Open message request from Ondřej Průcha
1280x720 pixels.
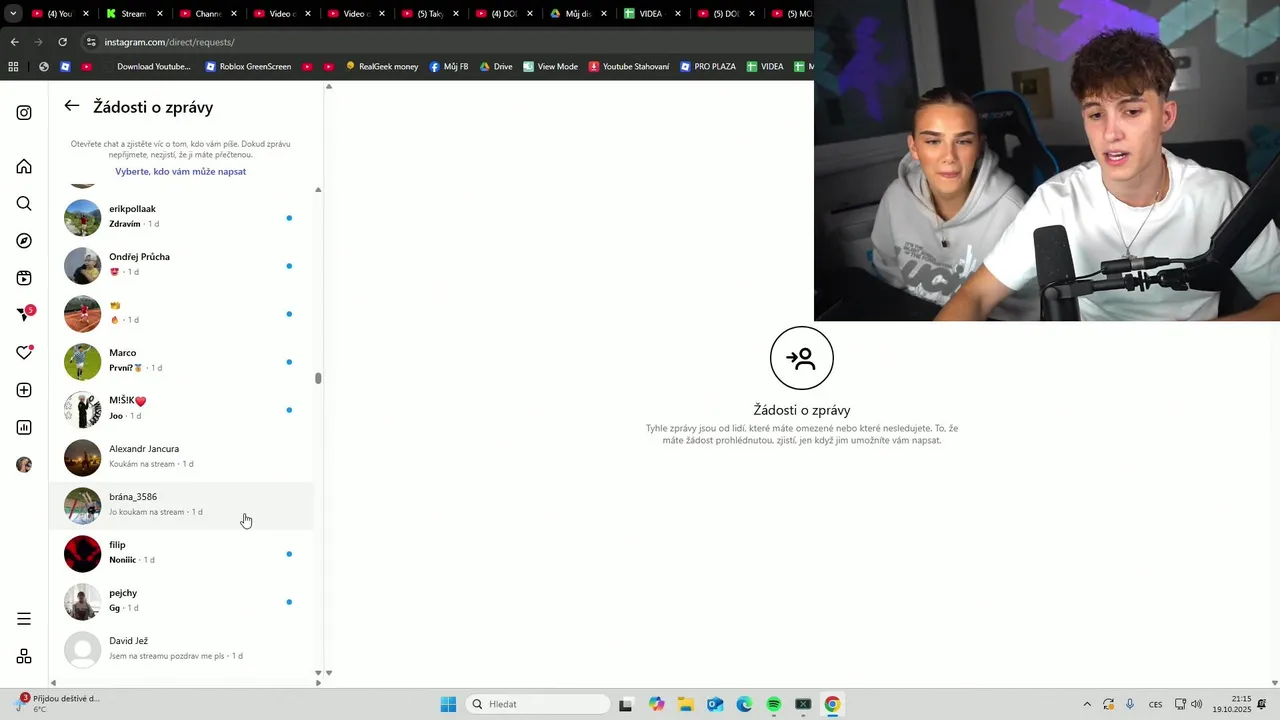(x=181, y=265)
